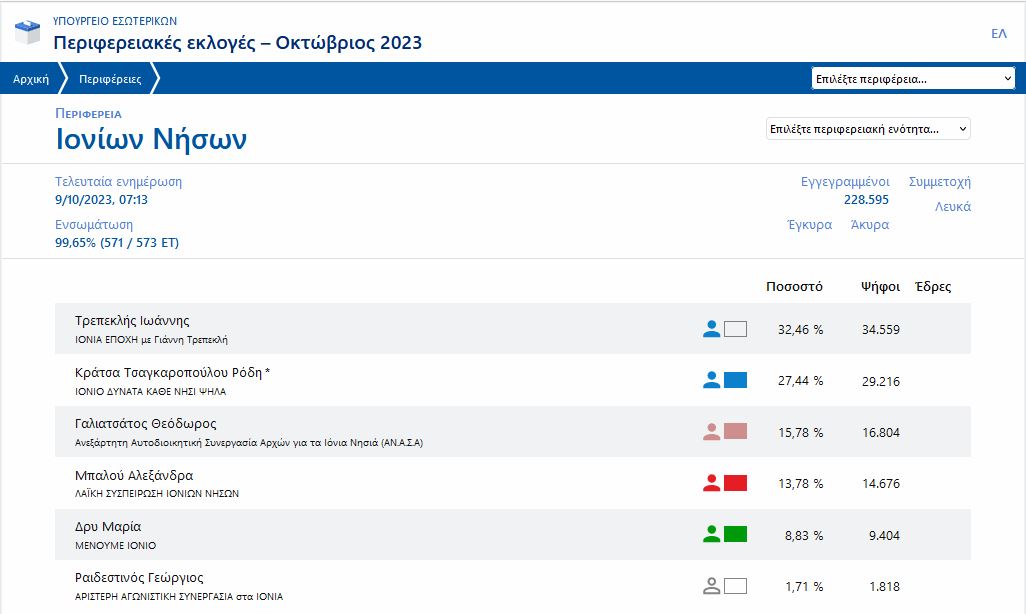This screenshot has width=1026, height=614.
Task: Click the blue color box for ΙΟΝΙΟ ΔΥΝΑΤΑ
Action: (735, 380)
